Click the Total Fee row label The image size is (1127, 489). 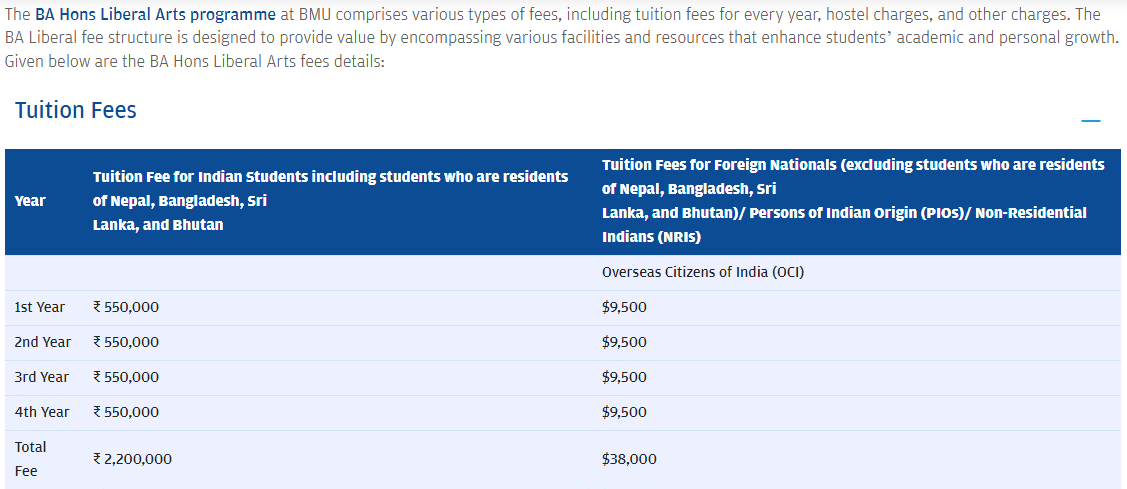pos(30,458)
